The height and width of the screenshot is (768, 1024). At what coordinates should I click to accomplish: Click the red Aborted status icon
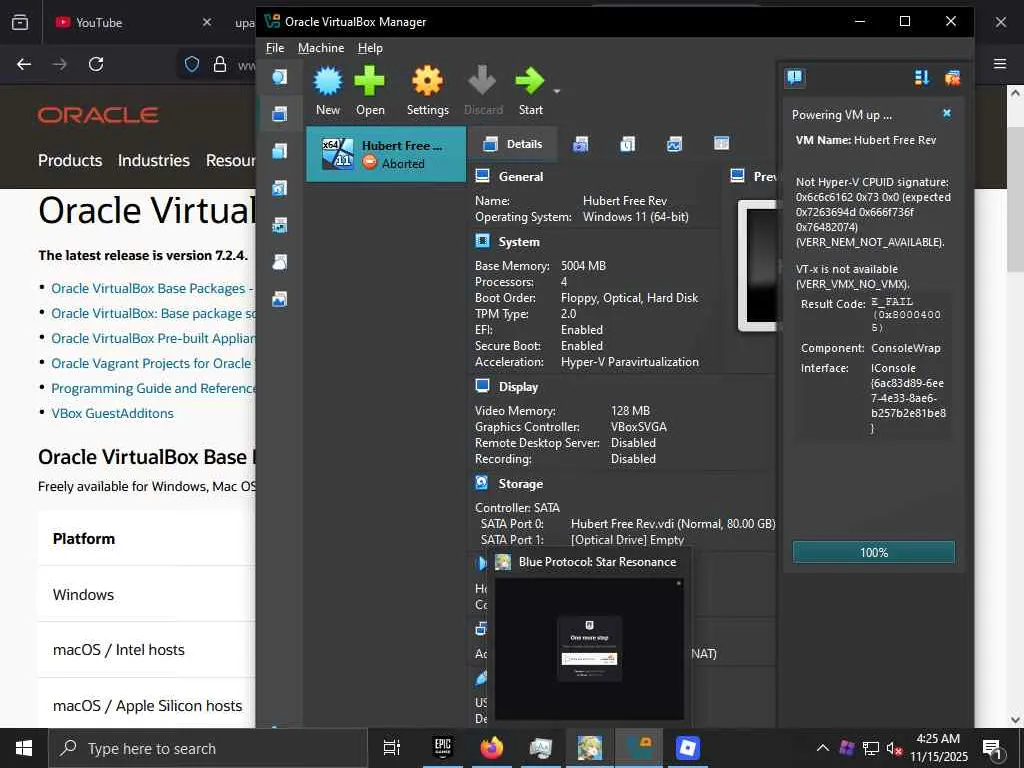(x=370, y=163)
